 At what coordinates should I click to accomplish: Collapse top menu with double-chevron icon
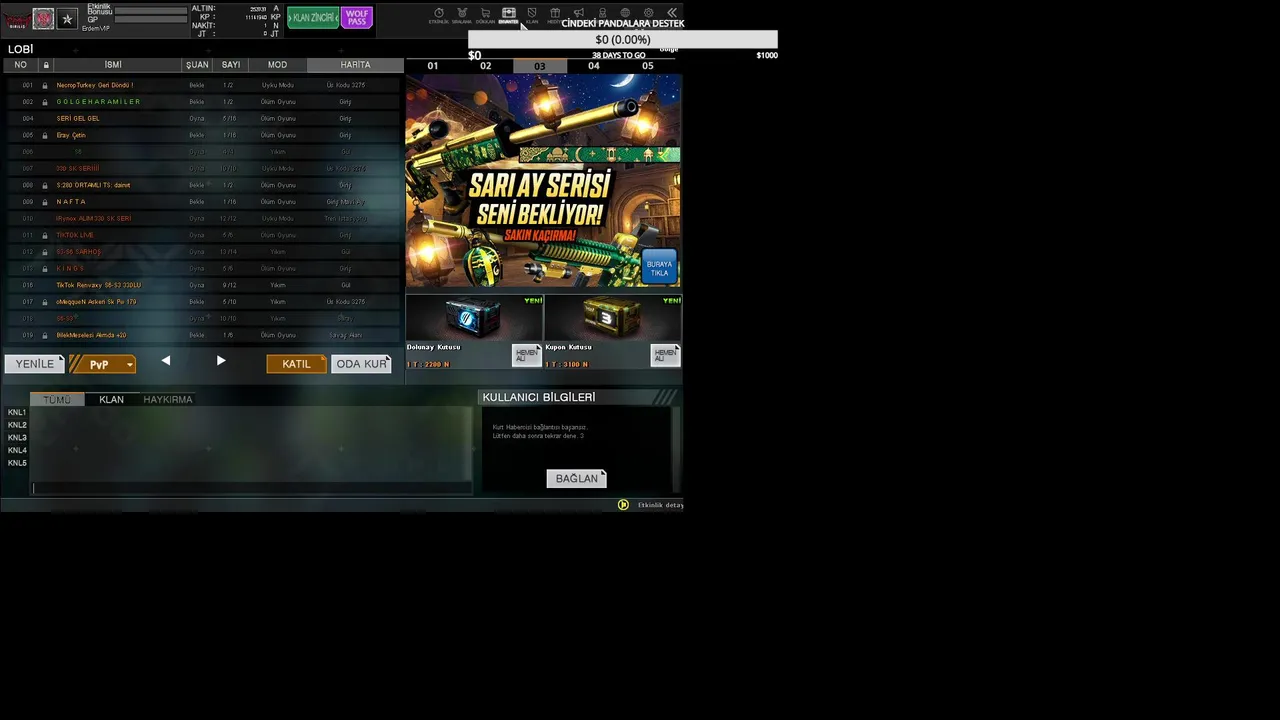click(x=672, y=13)
